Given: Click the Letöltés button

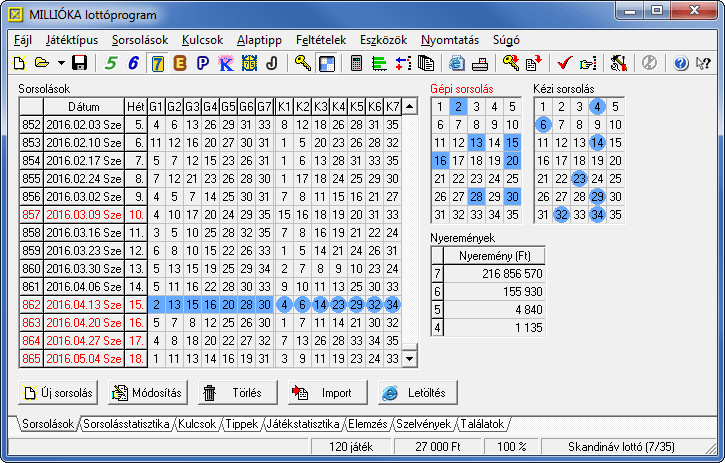Looking at the screenshot, I should (418, 393).
